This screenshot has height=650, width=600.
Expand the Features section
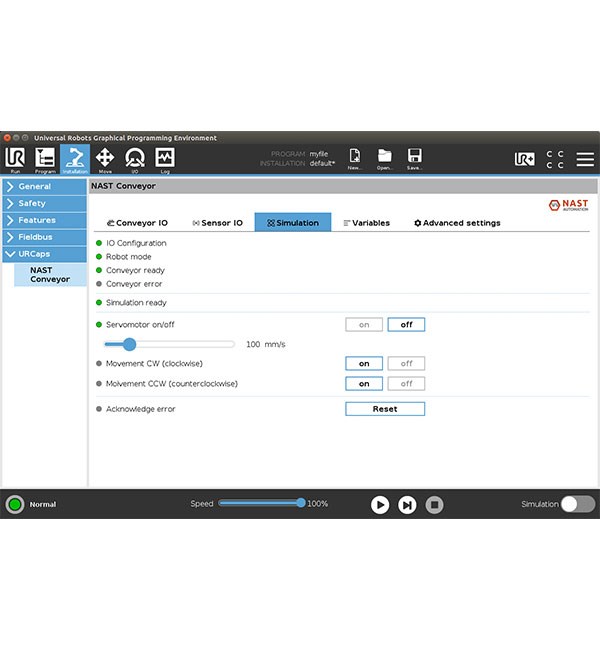coord(45,220)
